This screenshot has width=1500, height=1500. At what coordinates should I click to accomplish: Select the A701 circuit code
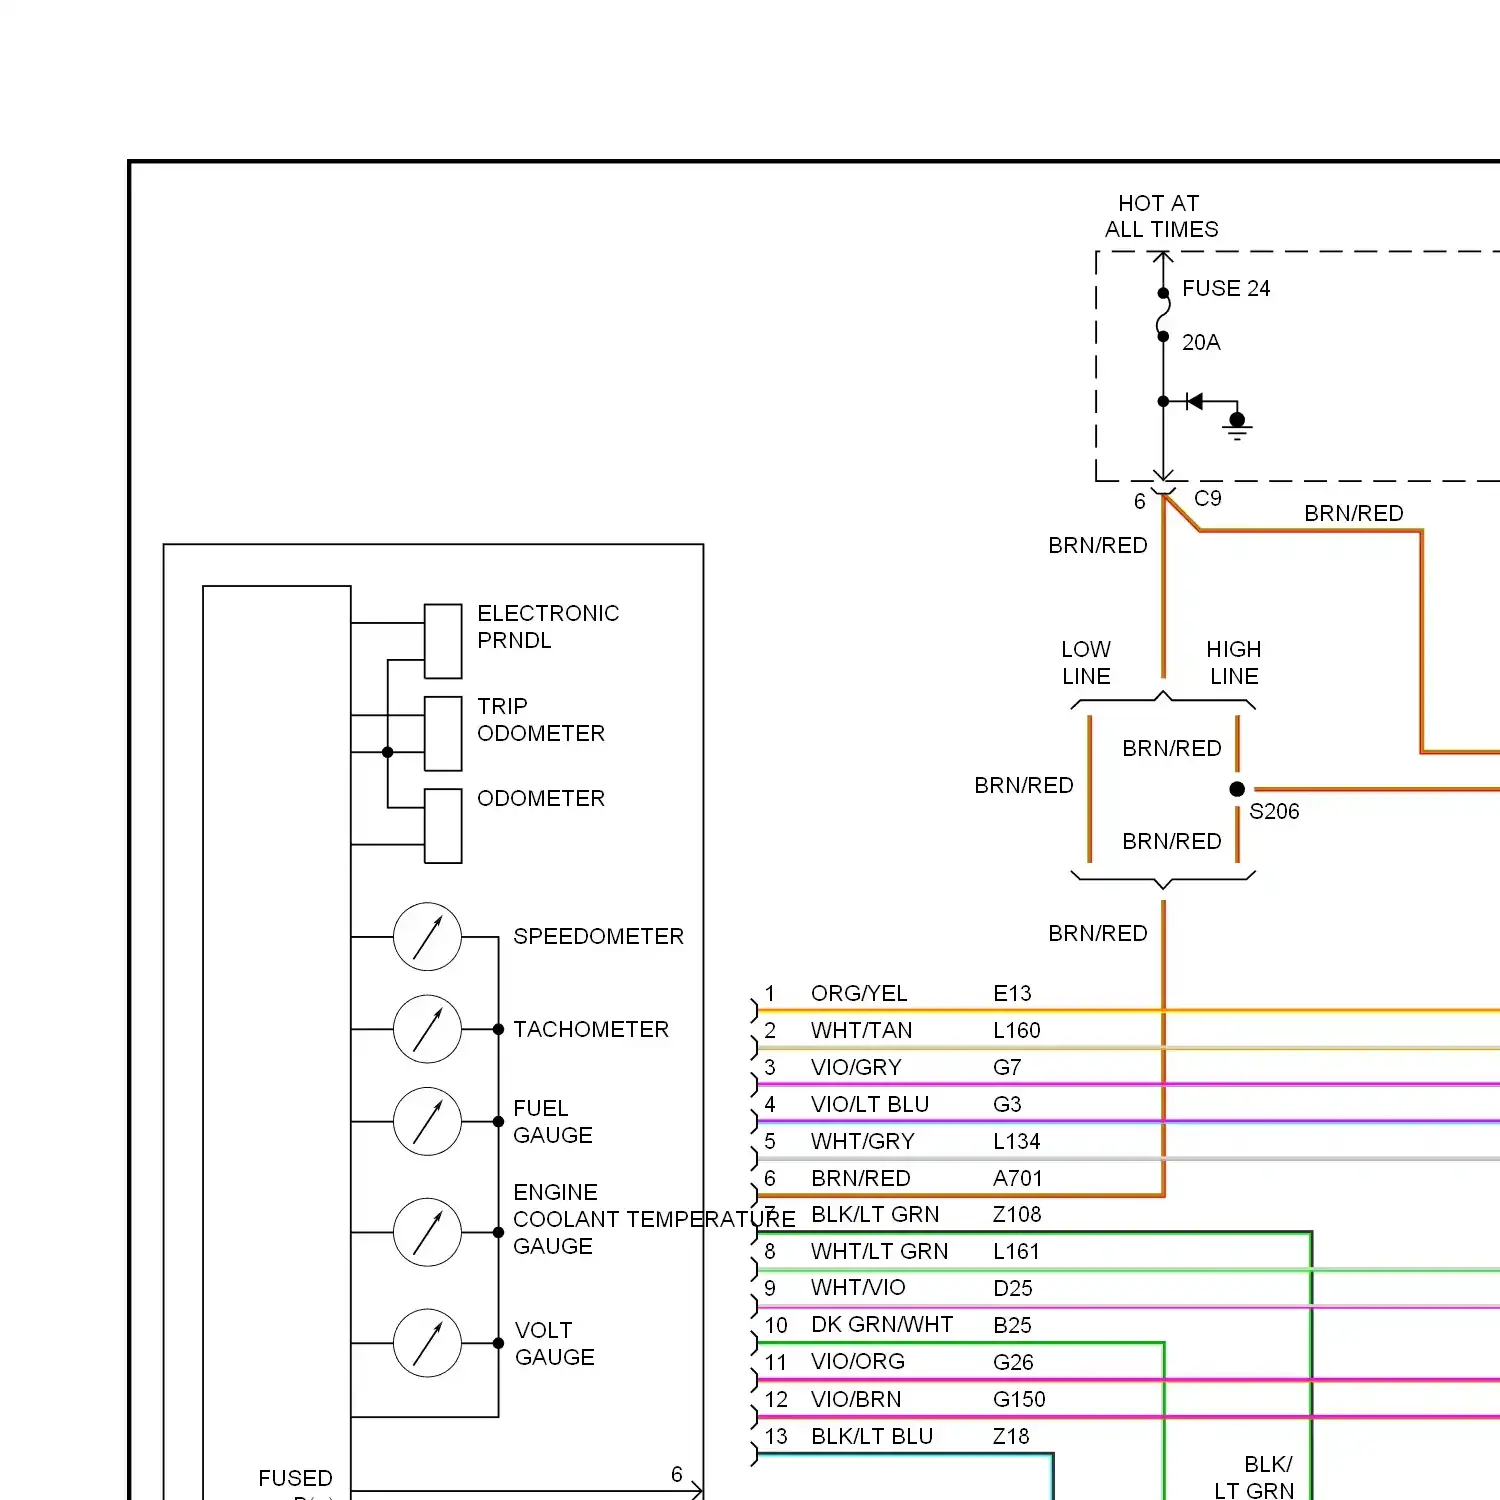[1018, 1178]
